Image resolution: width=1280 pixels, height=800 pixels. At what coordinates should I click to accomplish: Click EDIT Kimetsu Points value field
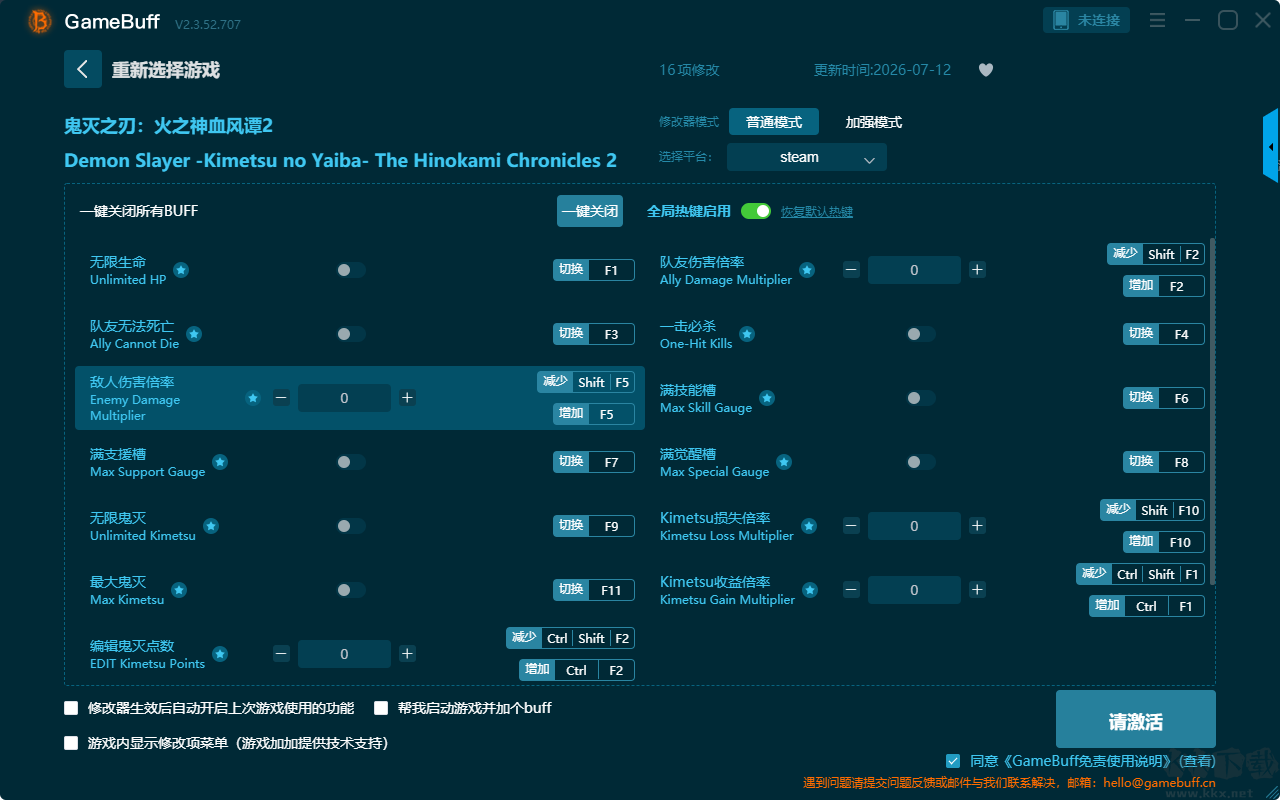tap(344, 654)
